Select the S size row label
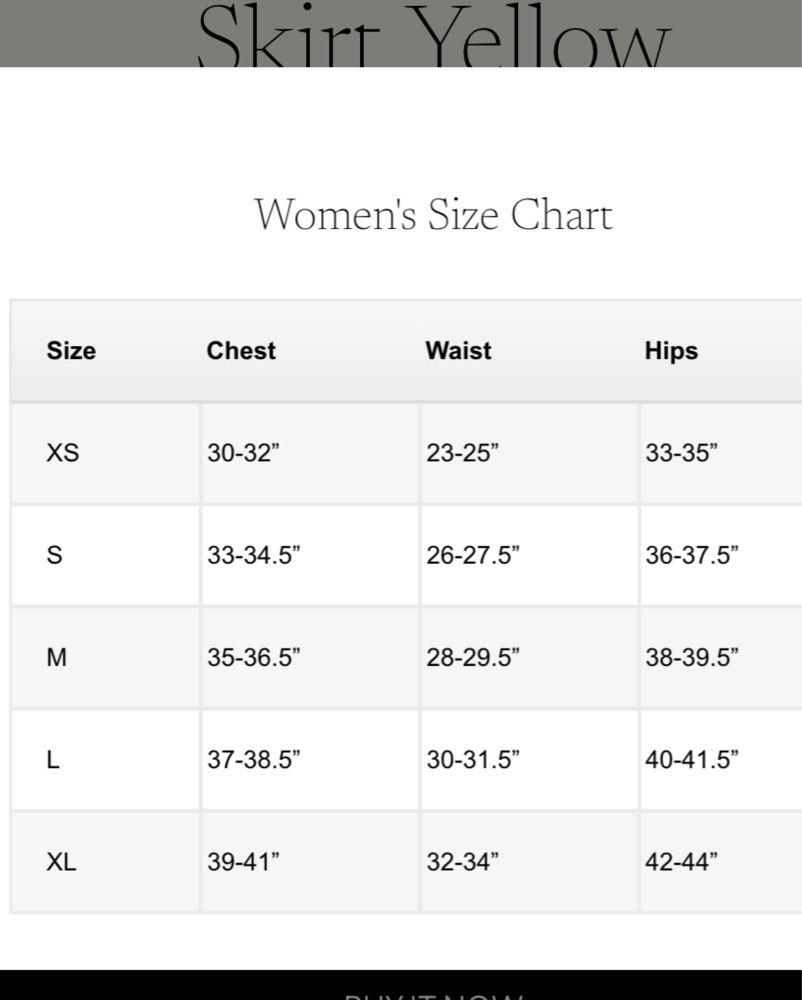 [54, 555]
